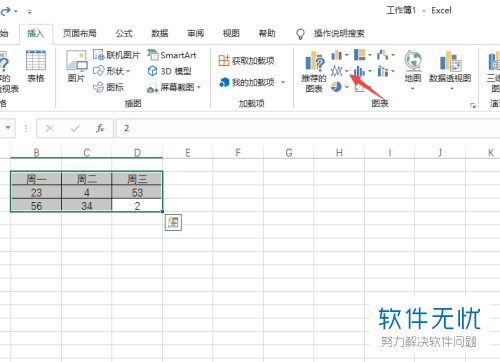Click the formula bar input showing 2
This screenshot has height=362, width=500.
308,128
